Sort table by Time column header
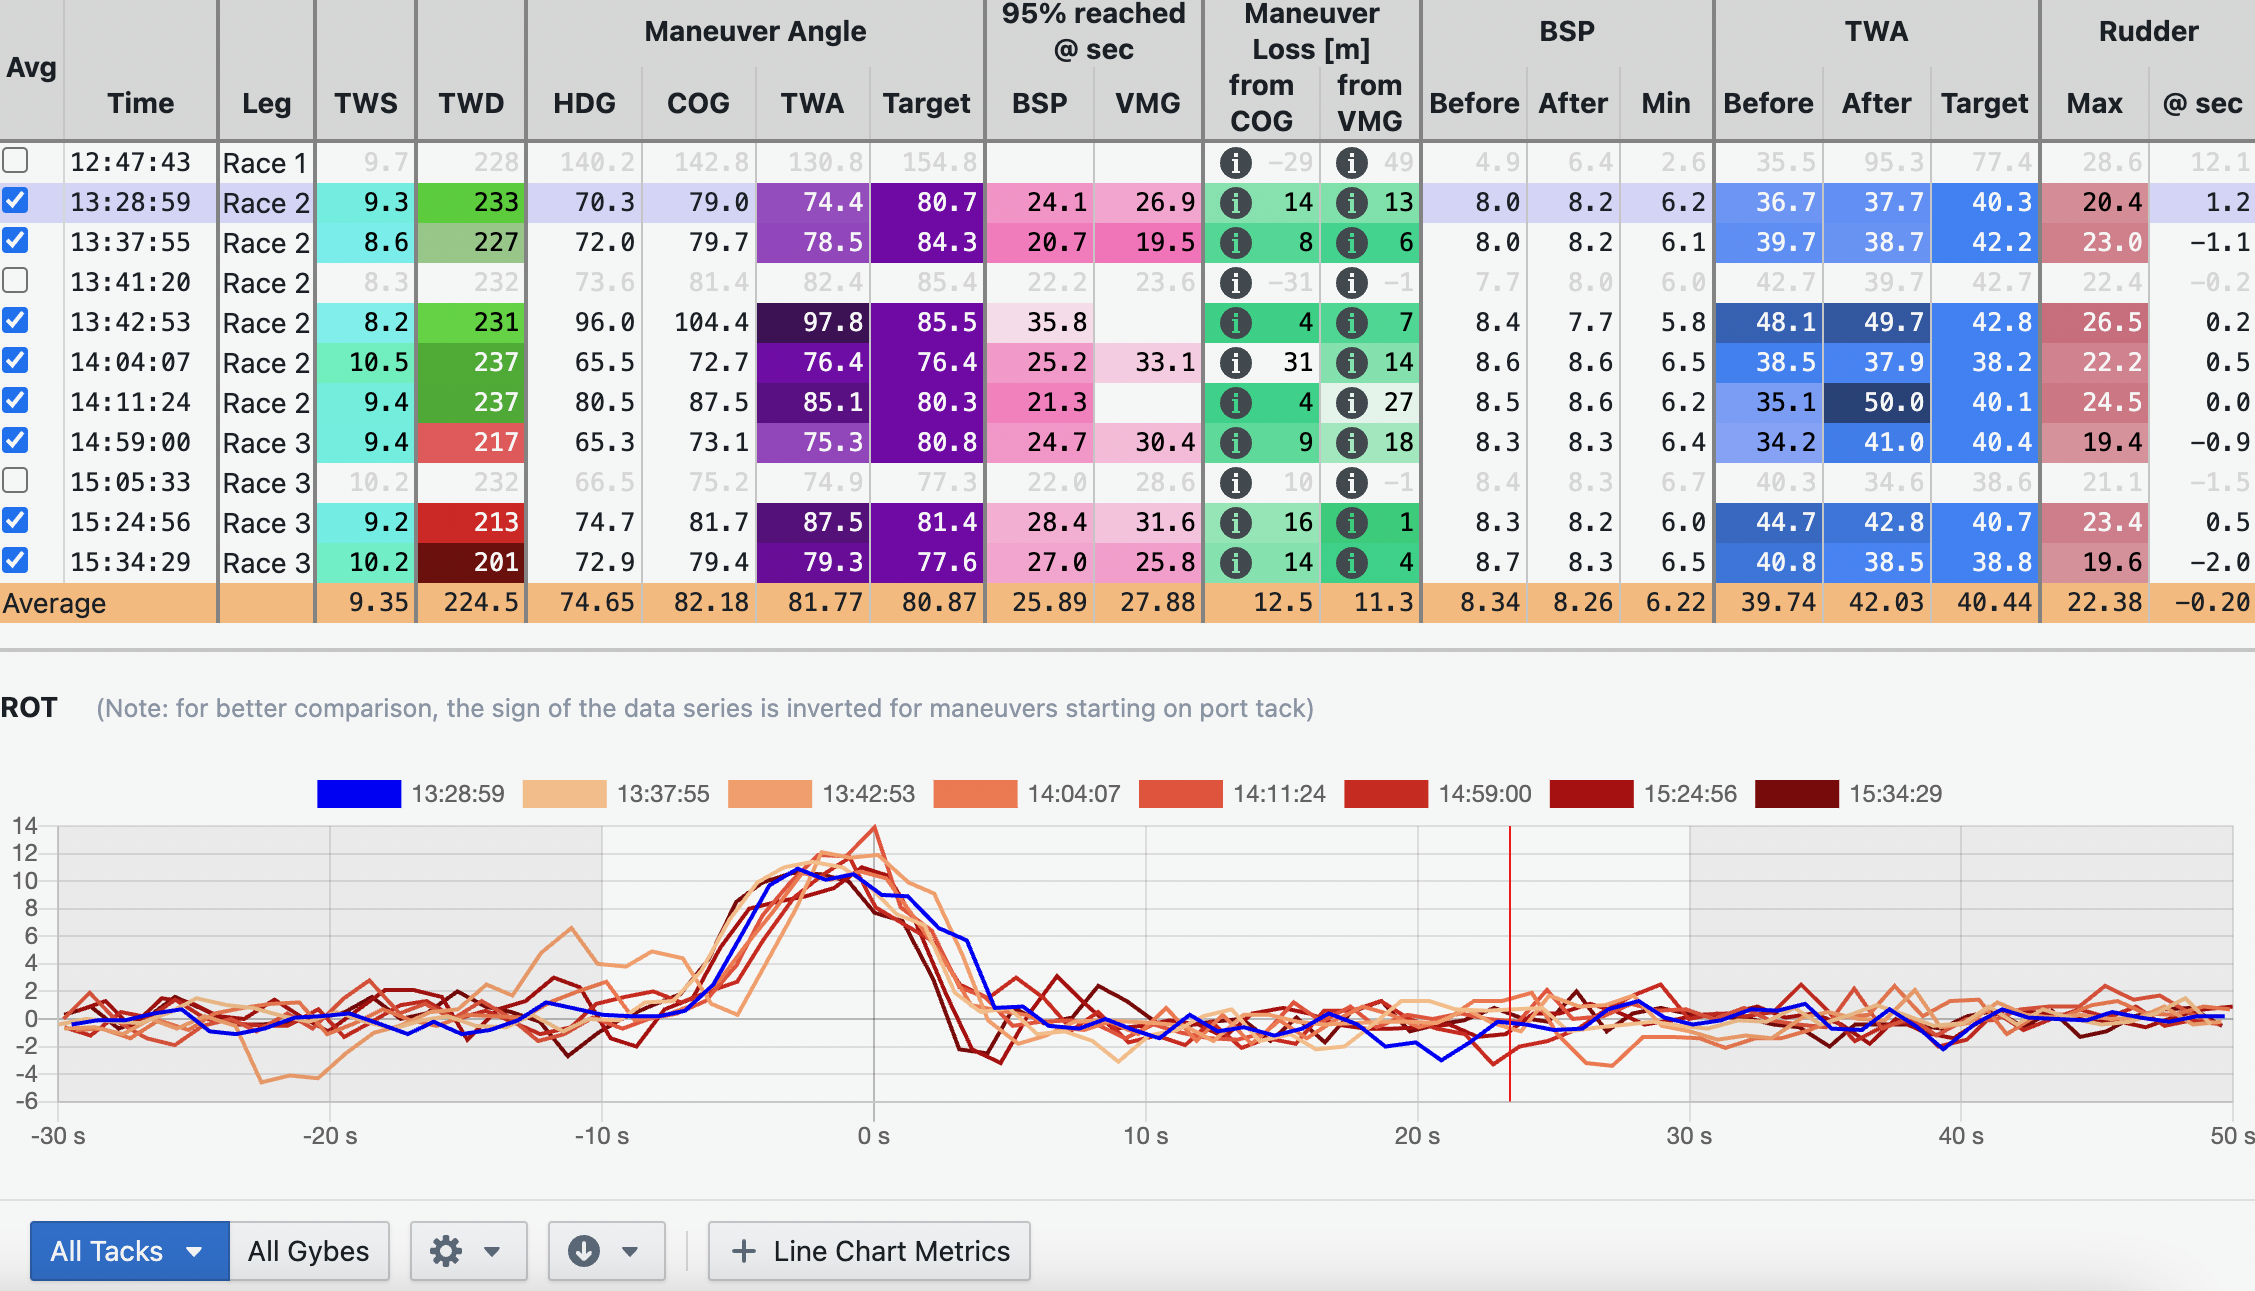 point(141,103)
